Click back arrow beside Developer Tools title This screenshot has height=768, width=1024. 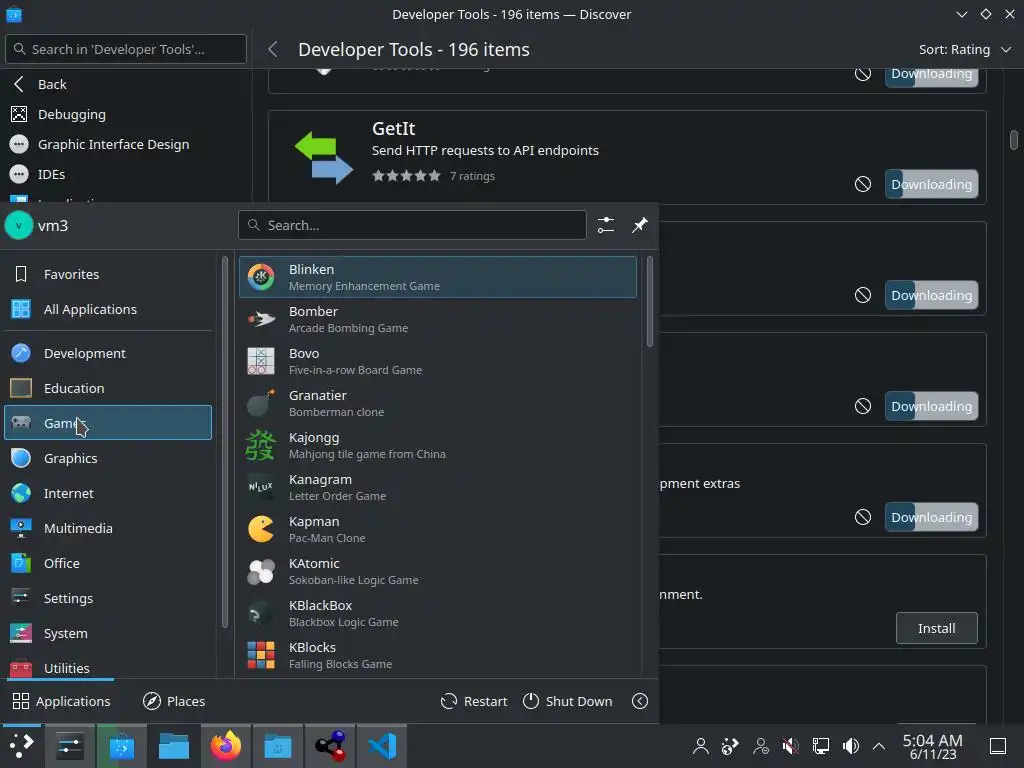[x=273, y=50]
